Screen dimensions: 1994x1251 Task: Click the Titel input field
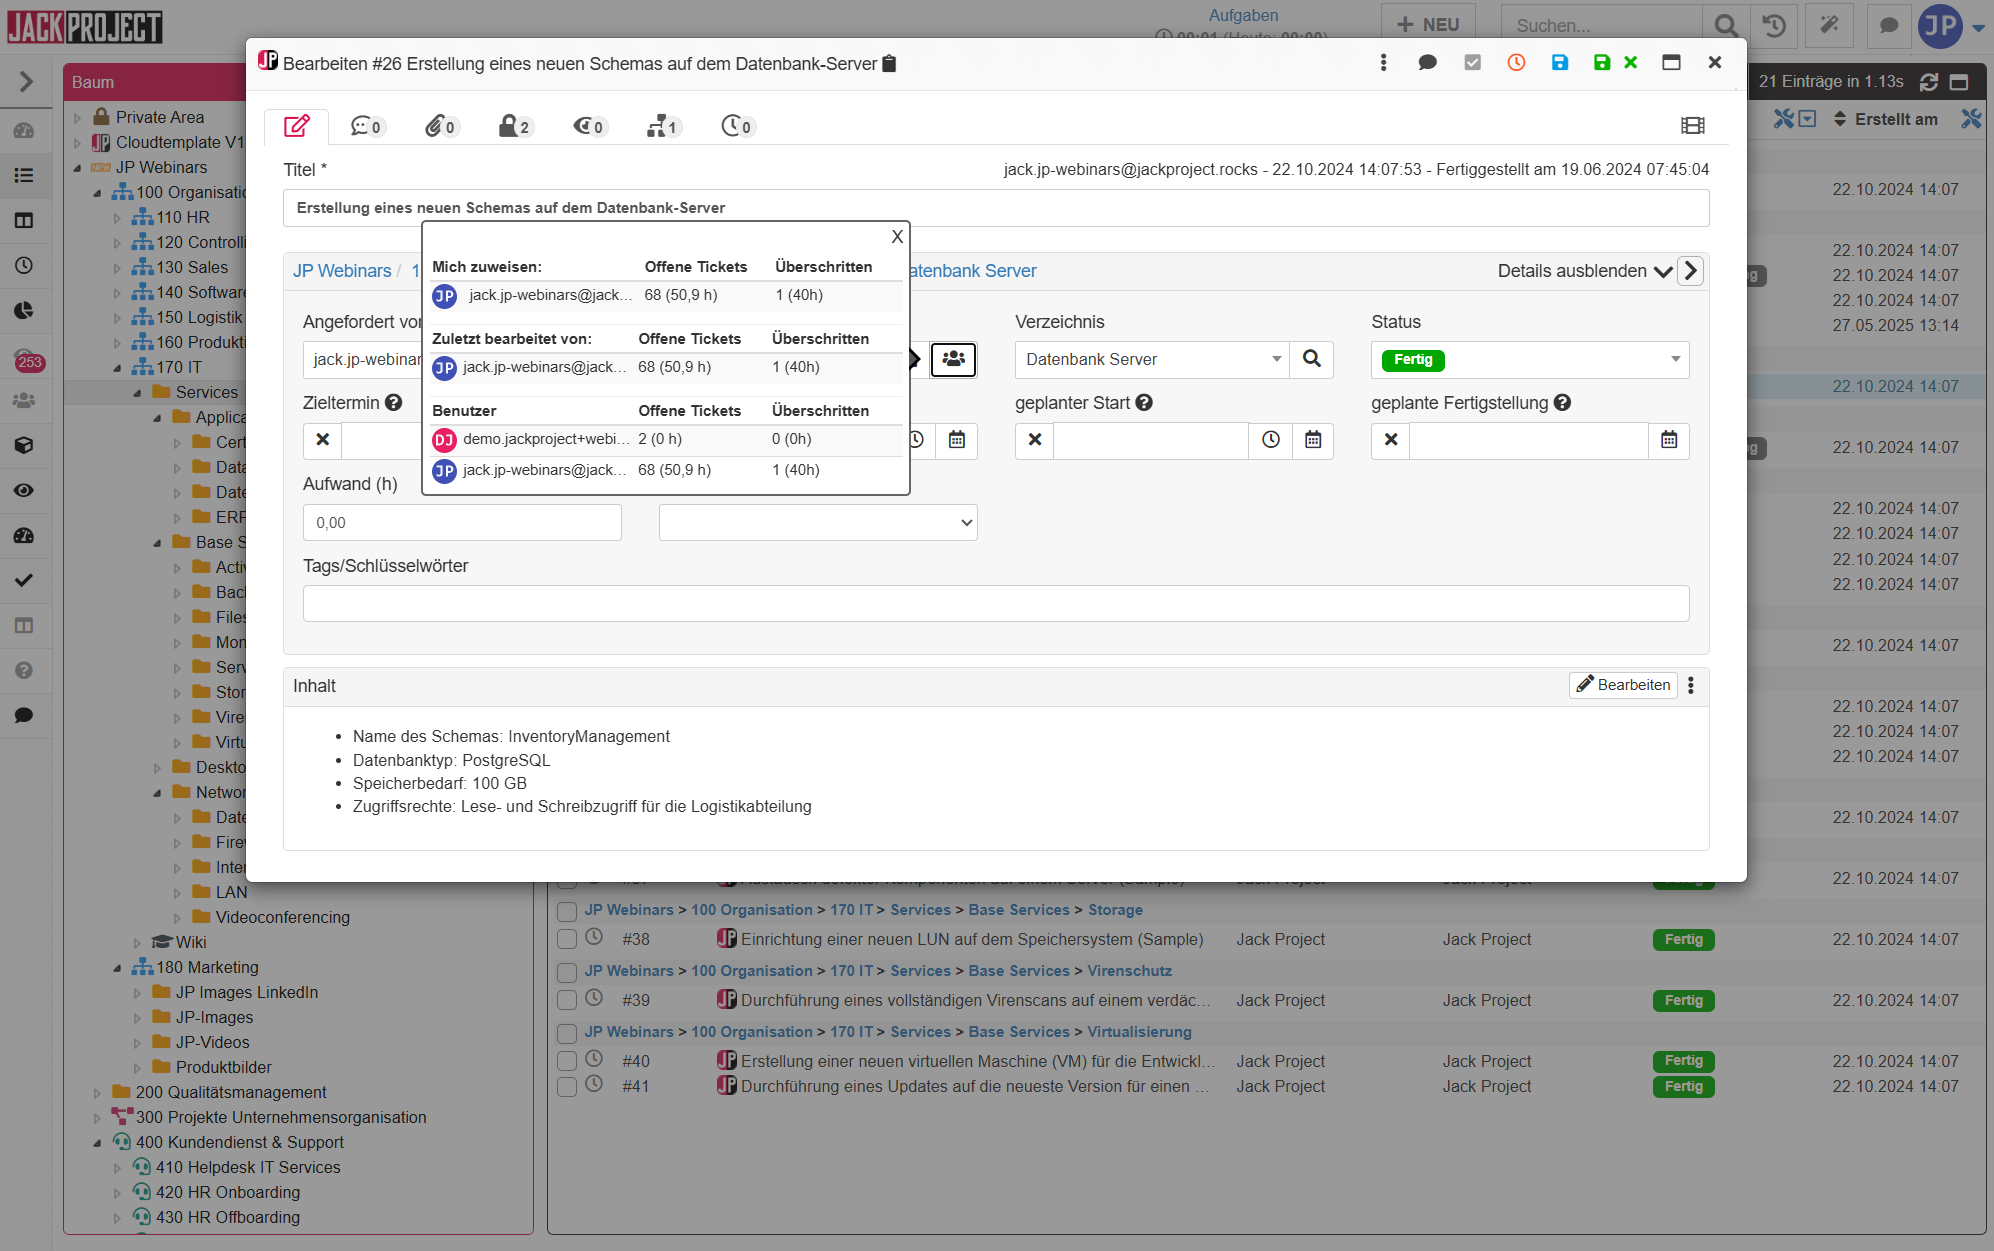996,208
